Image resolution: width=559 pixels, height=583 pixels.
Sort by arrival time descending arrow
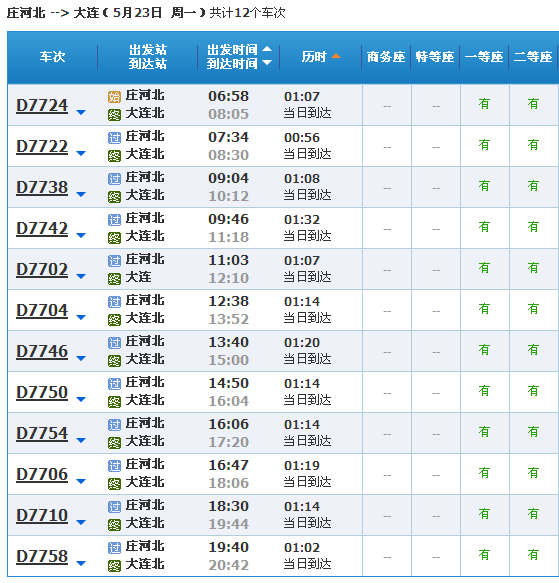[267, 63]
